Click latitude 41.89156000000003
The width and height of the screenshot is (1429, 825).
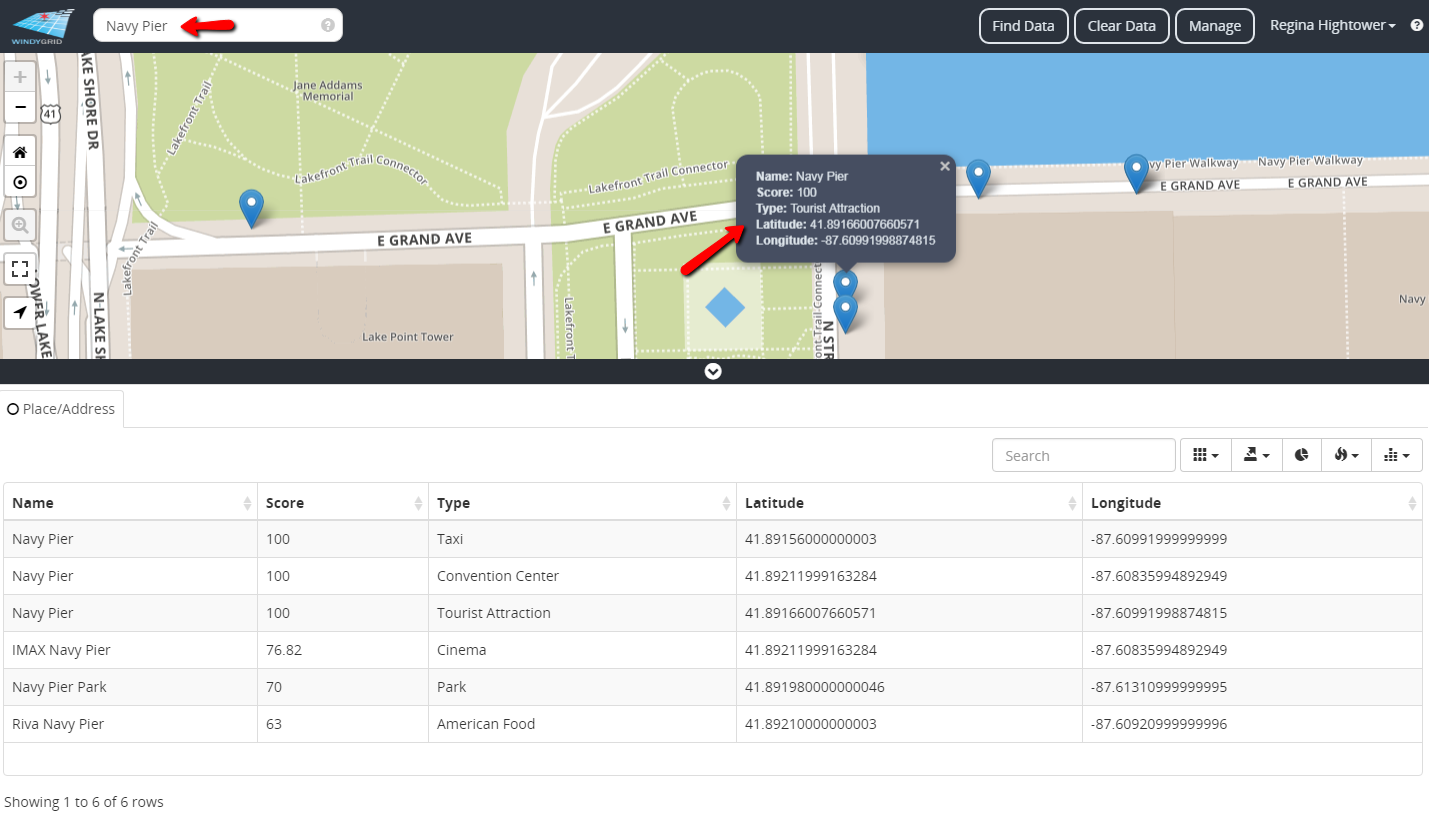click(811, 539)
